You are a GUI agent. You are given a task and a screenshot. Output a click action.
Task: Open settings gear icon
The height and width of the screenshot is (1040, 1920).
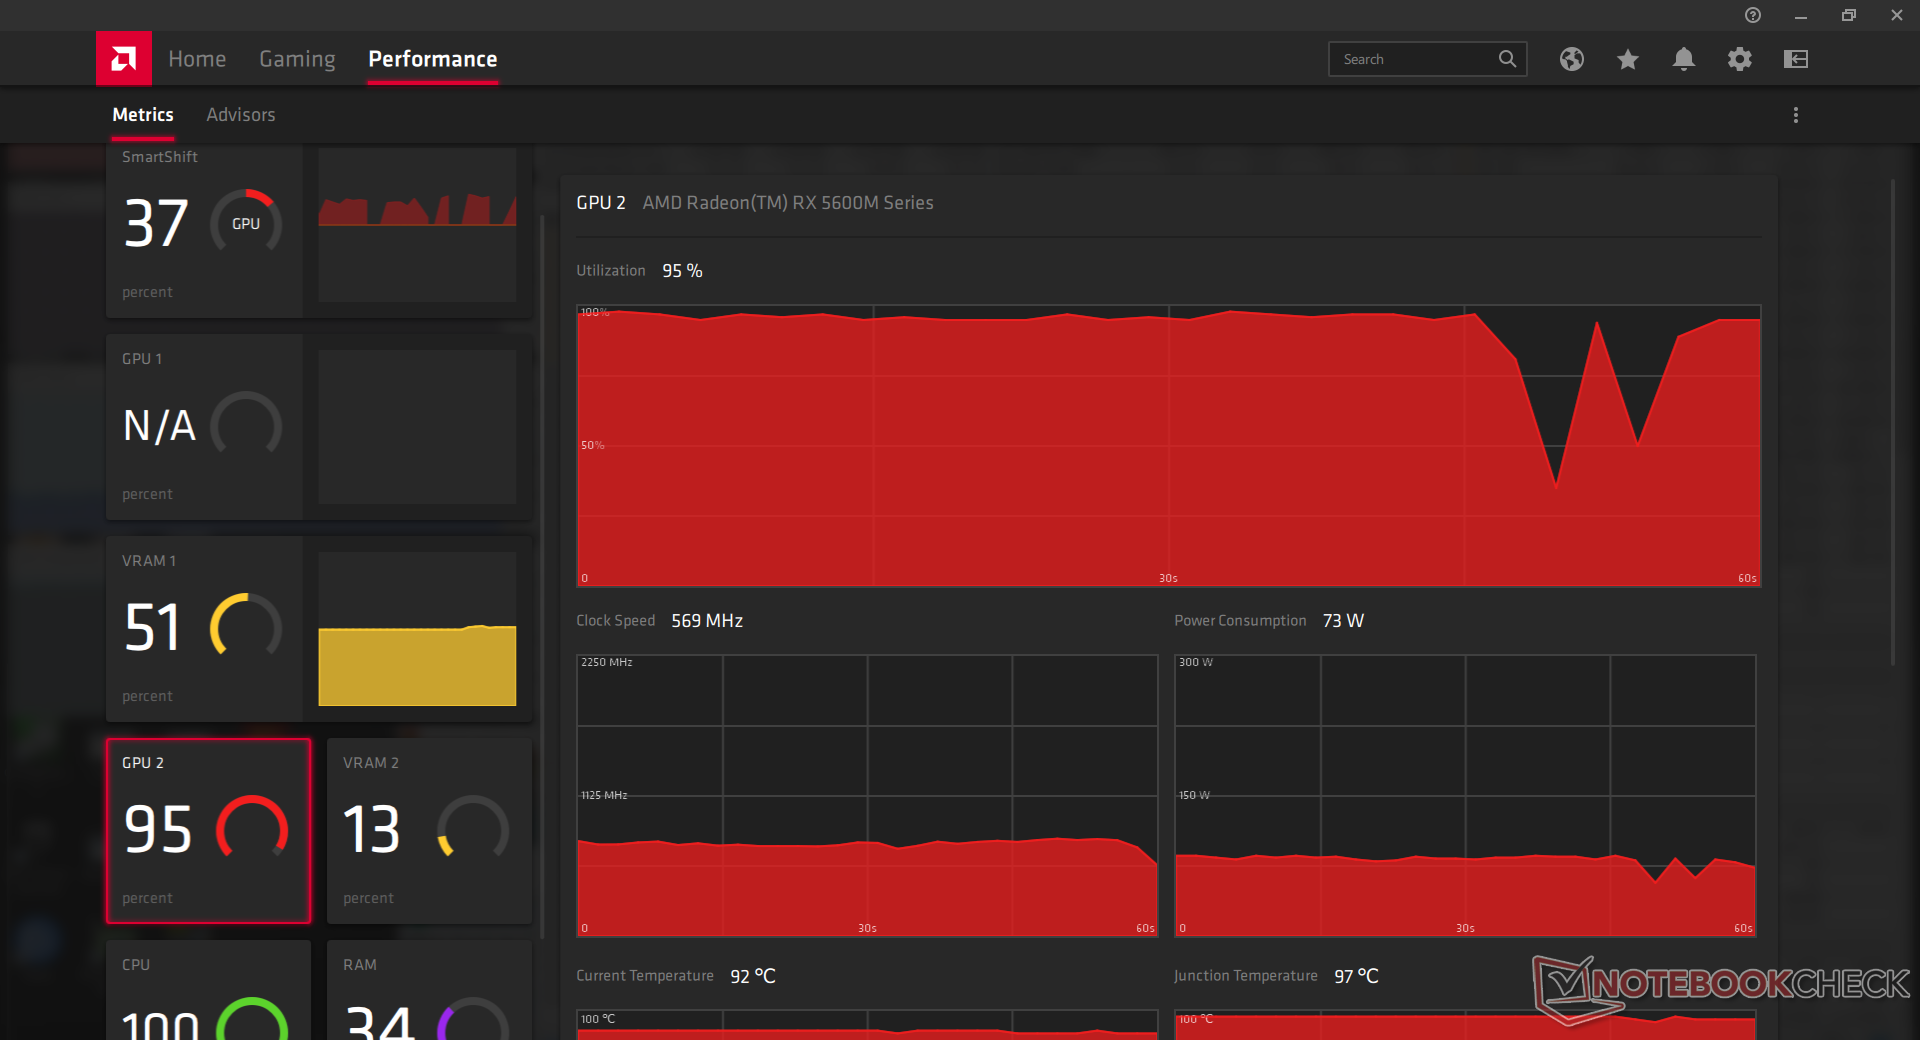coord(1740,59)
